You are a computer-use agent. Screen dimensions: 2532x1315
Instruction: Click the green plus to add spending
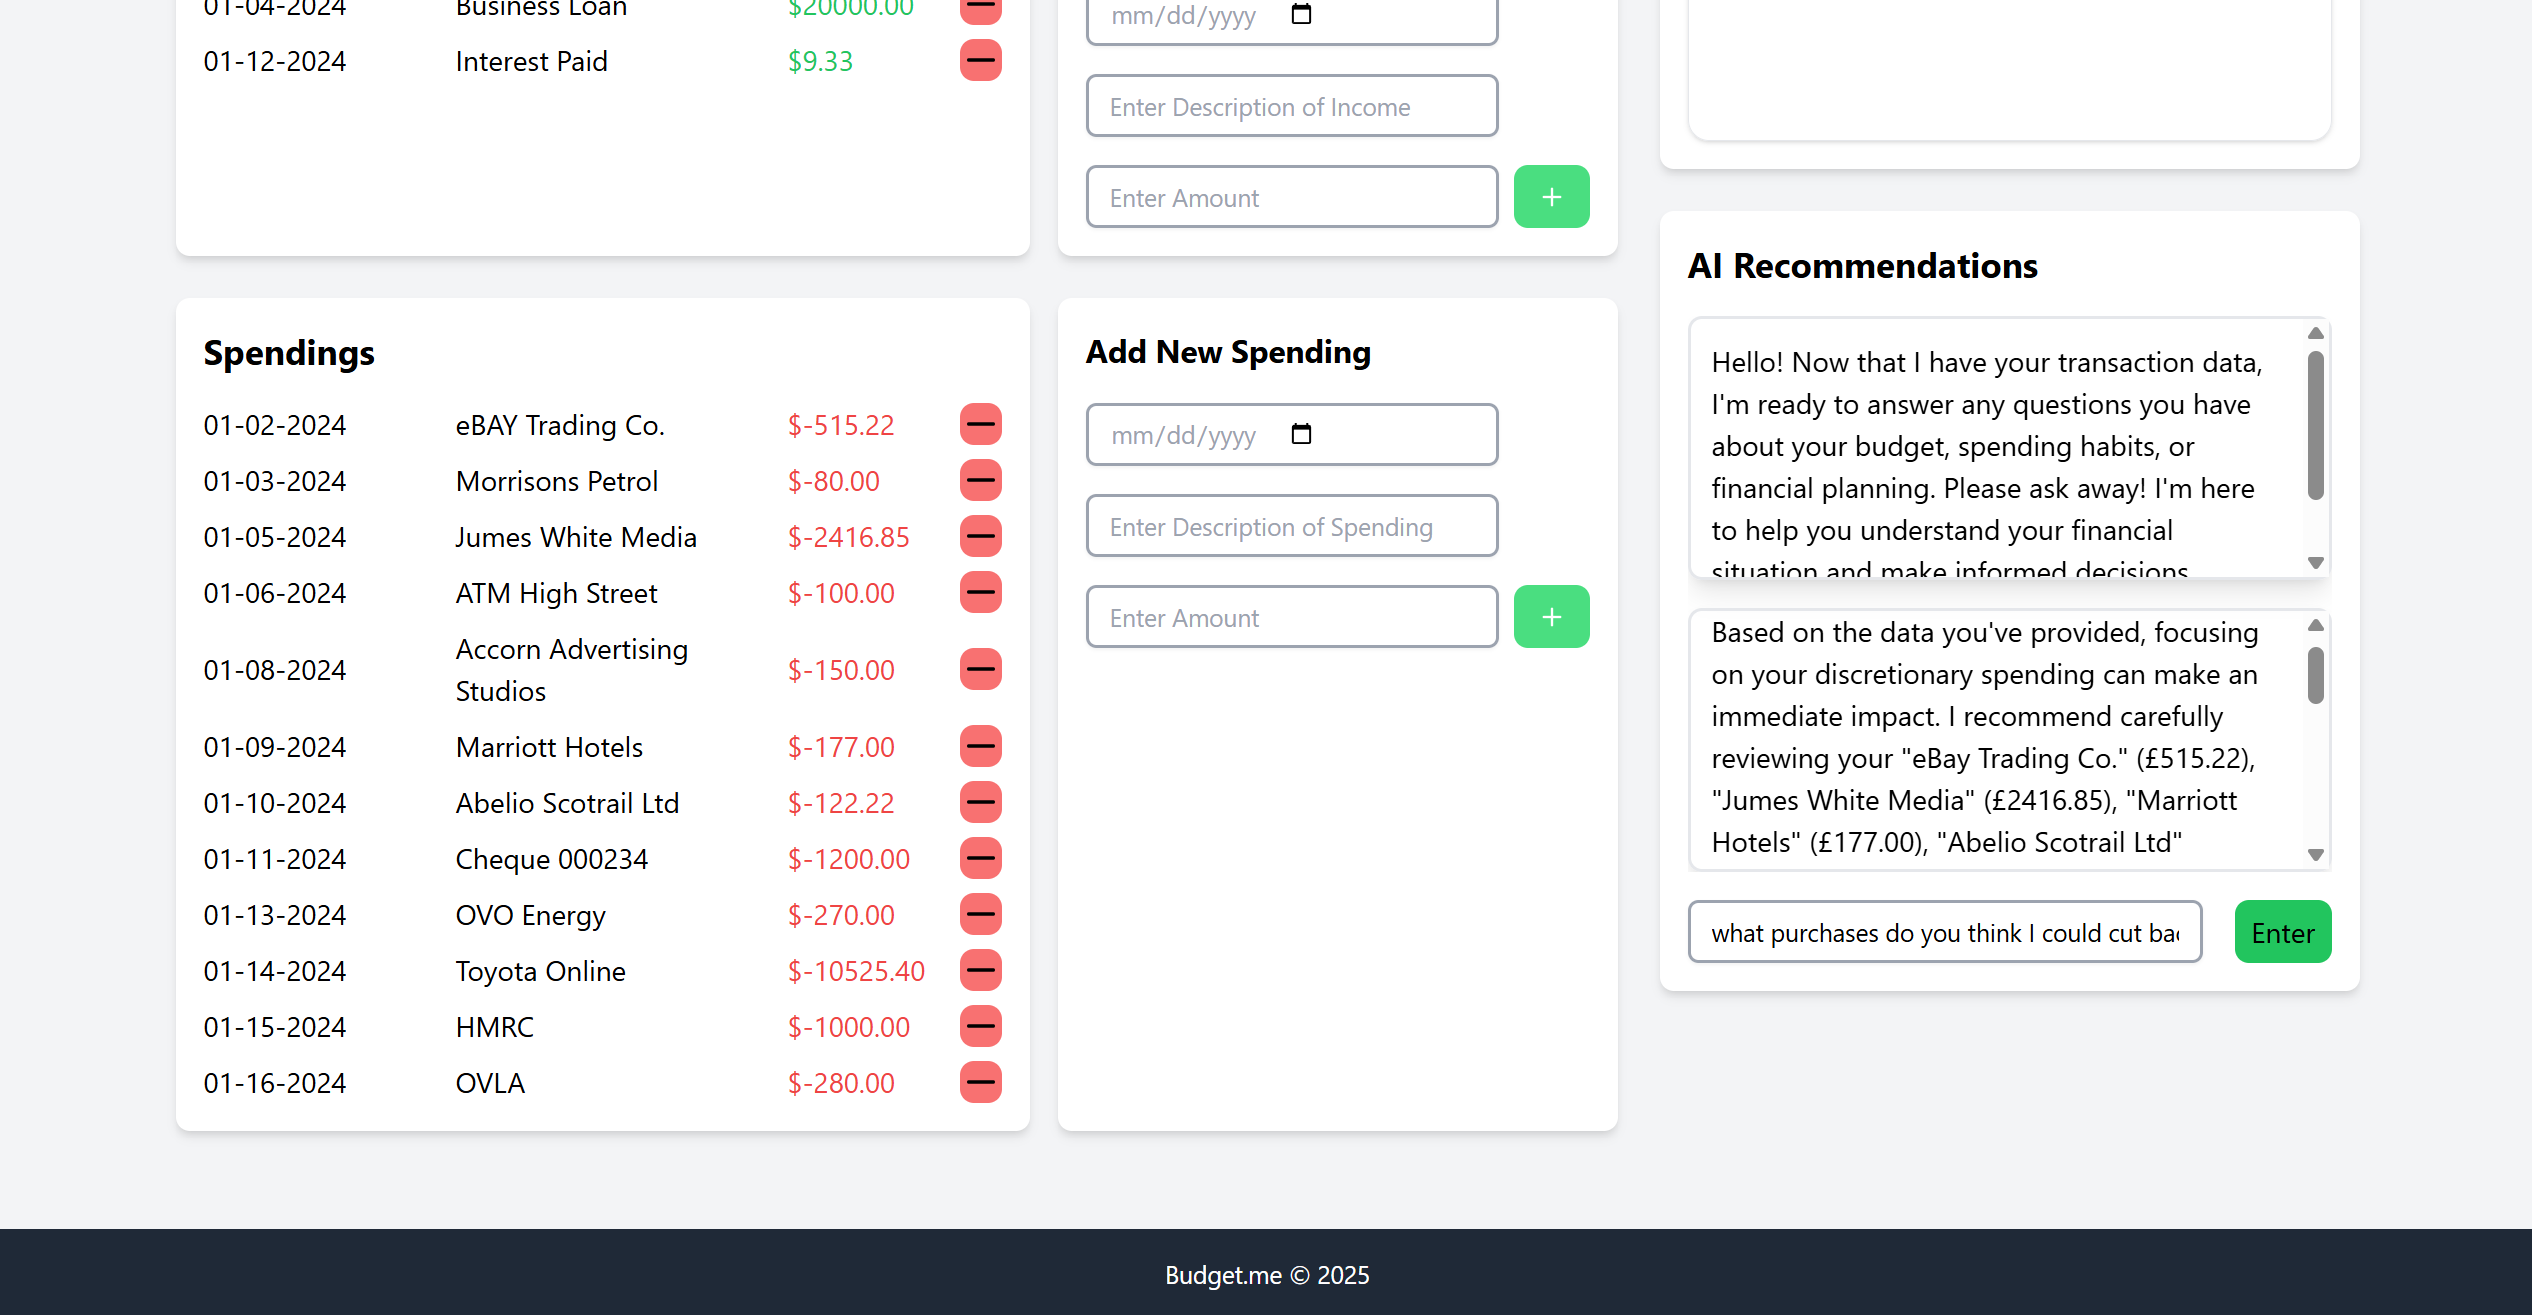click(1551, 617)
